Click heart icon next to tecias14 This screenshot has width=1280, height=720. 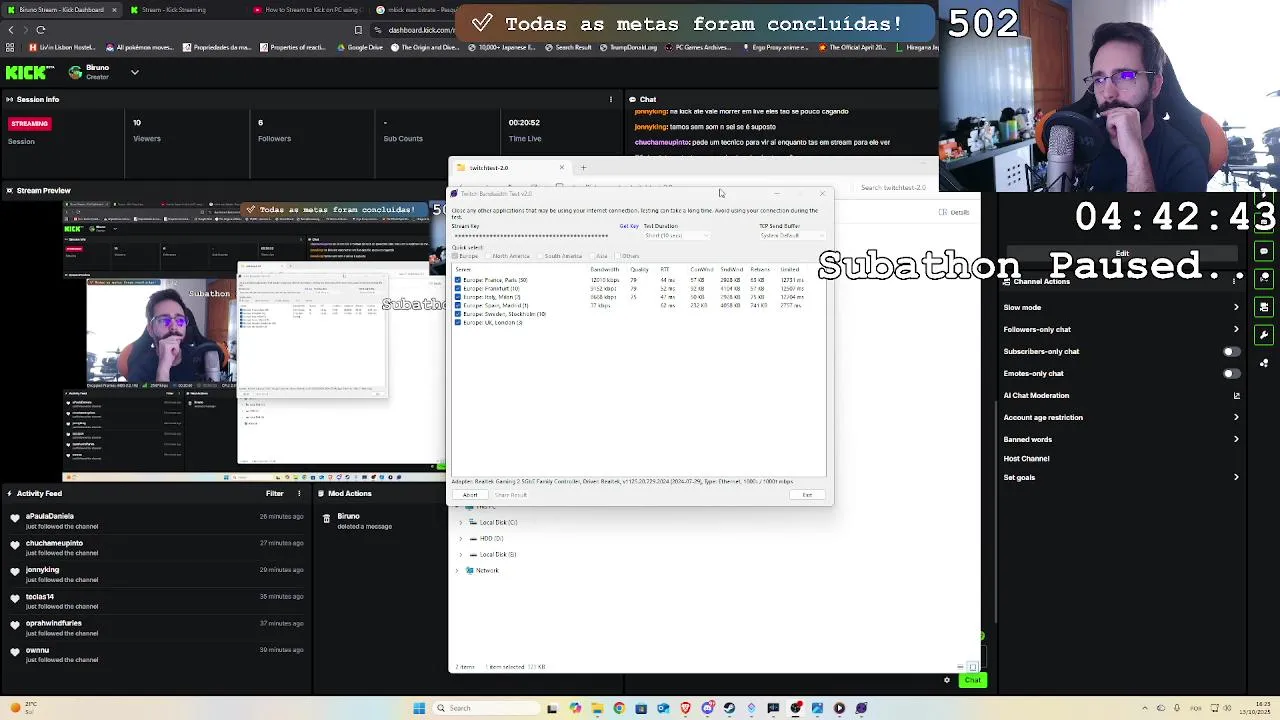[15, 599]
